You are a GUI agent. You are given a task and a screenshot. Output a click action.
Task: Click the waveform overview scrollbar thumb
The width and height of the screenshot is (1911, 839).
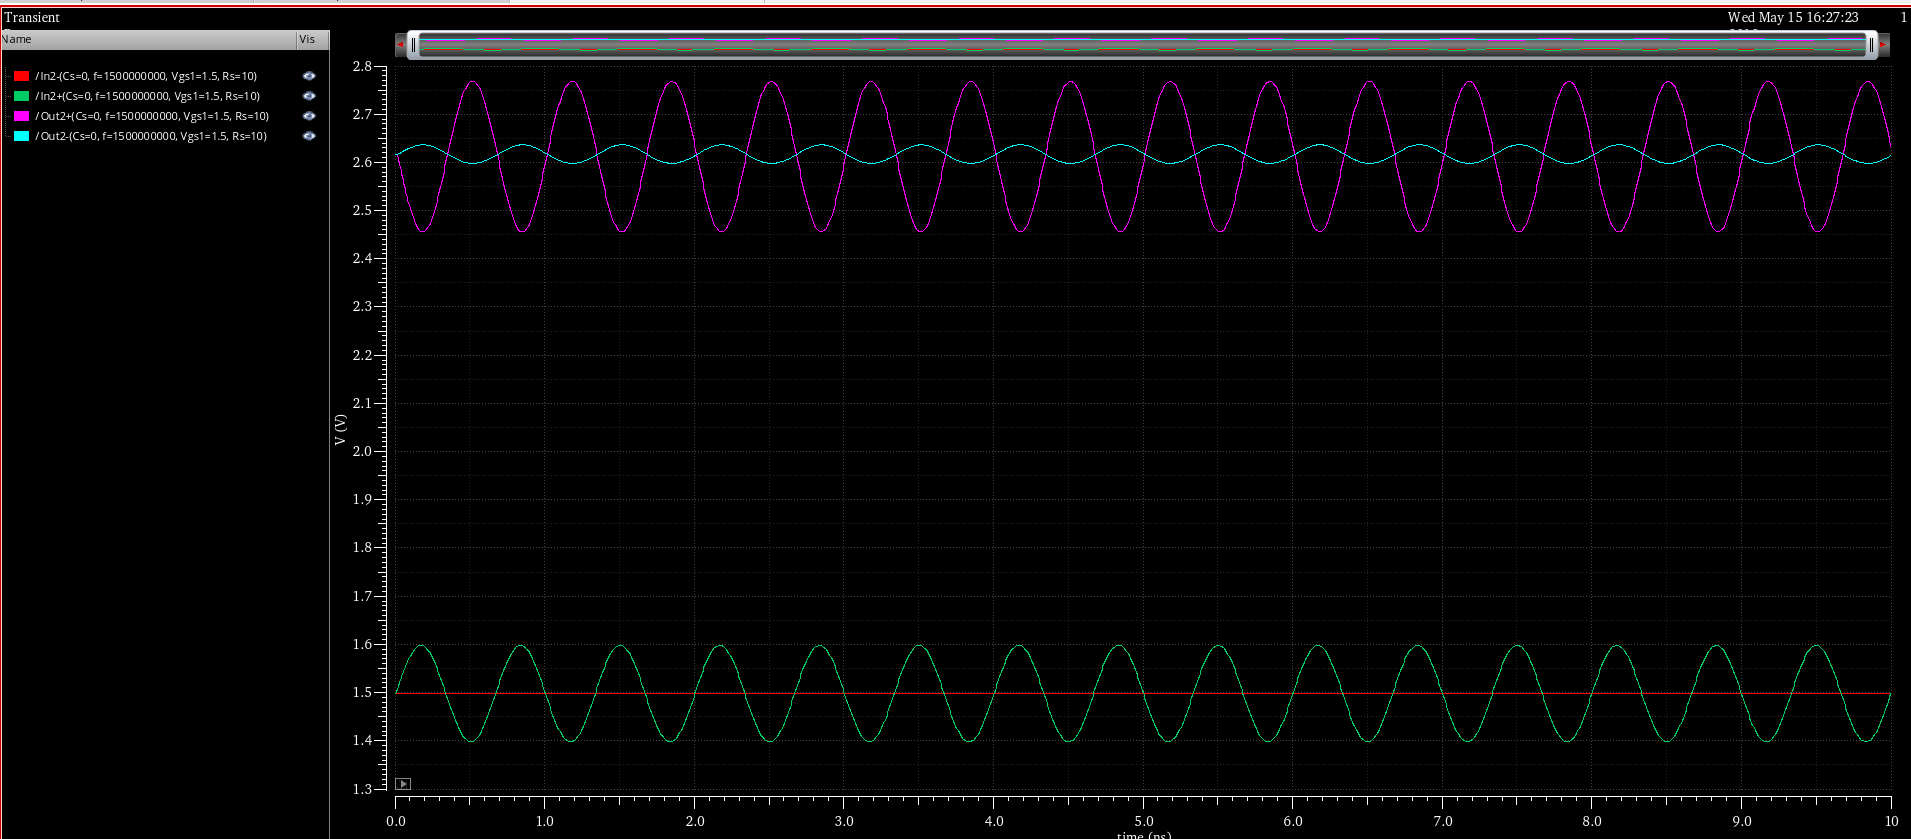[x=1143, y=44]
